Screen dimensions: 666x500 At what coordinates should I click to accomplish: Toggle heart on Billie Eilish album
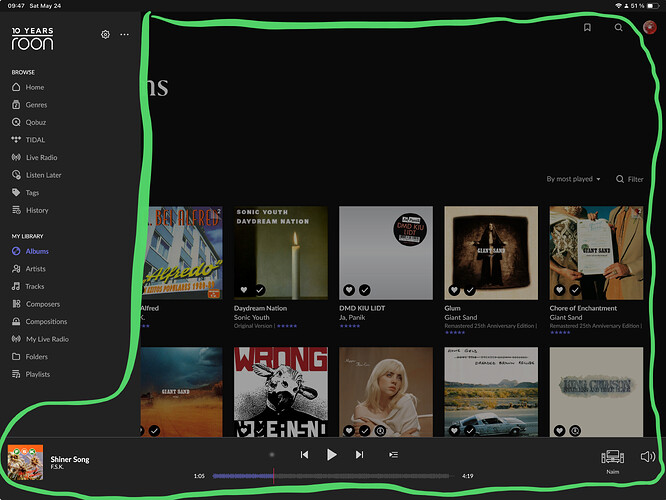[x=349, y=431]
